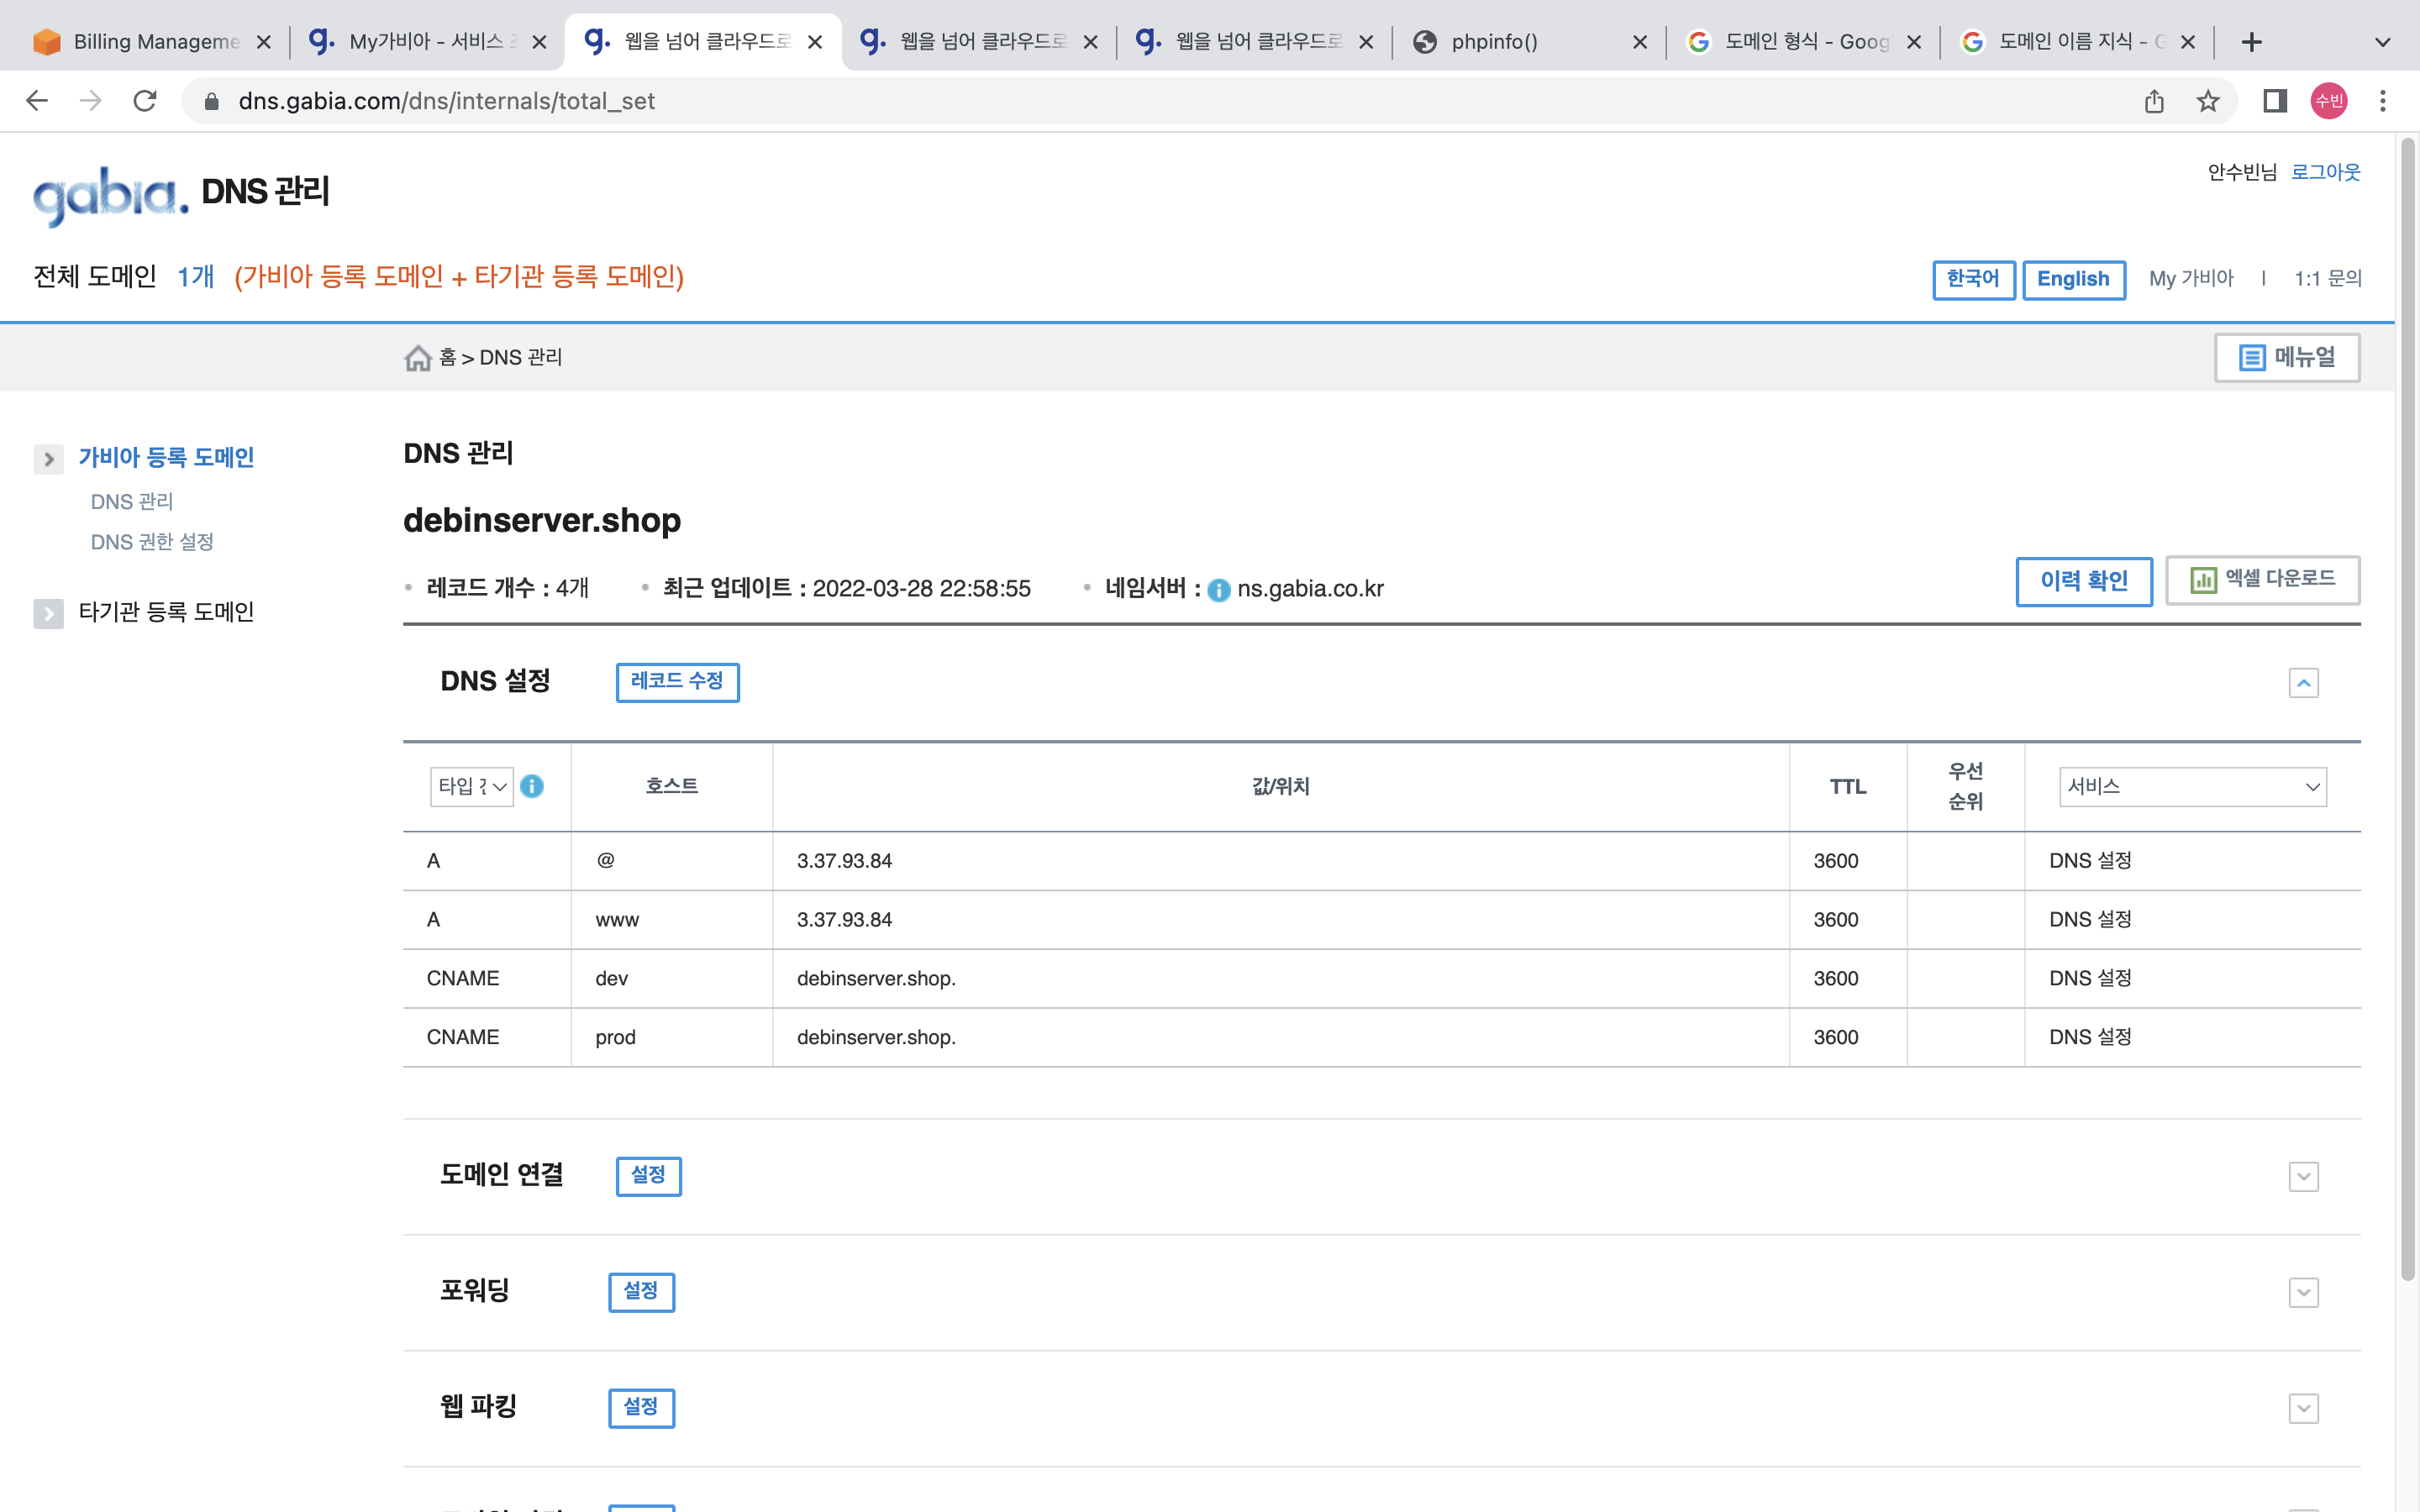Bookmark this page with the star icon
Viewport: 2420px width, 1512px height.
(2208, 101)
